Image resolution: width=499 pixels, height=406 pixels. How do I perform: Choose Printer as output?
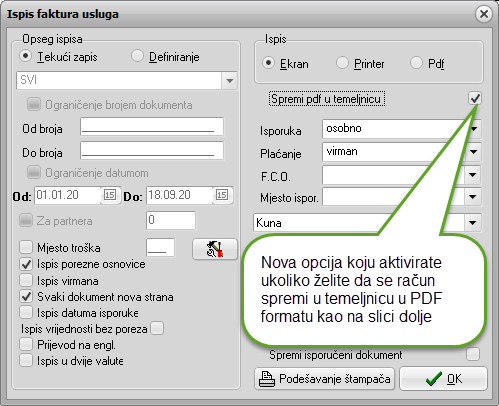pos(342,63)
